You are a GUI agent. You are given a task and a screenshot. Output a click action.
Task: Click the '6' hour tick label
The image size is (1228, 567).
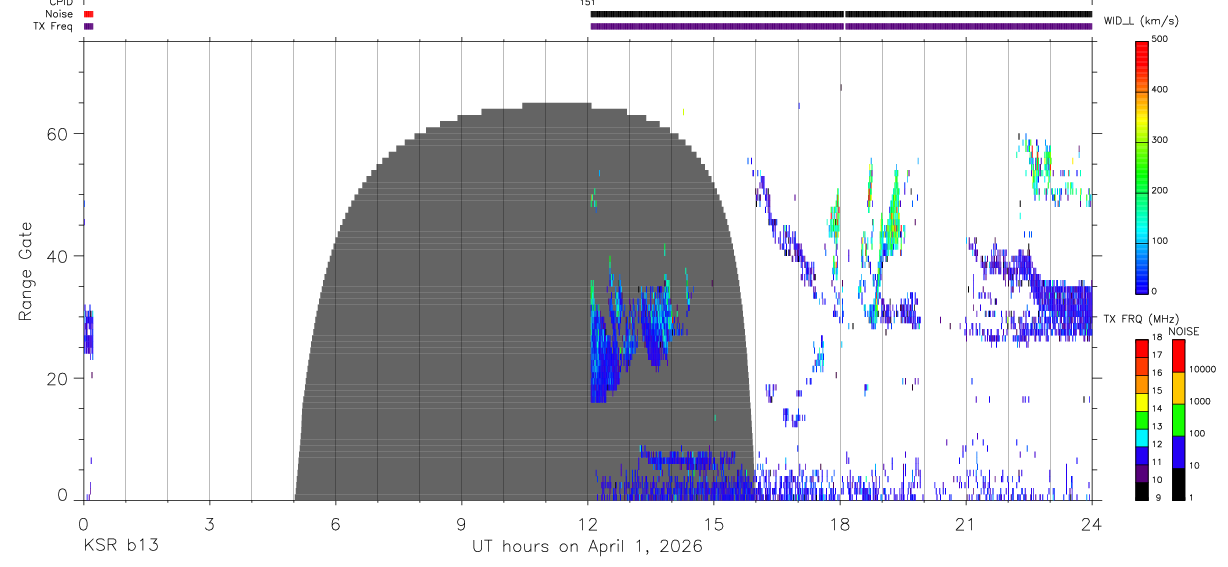335,523
